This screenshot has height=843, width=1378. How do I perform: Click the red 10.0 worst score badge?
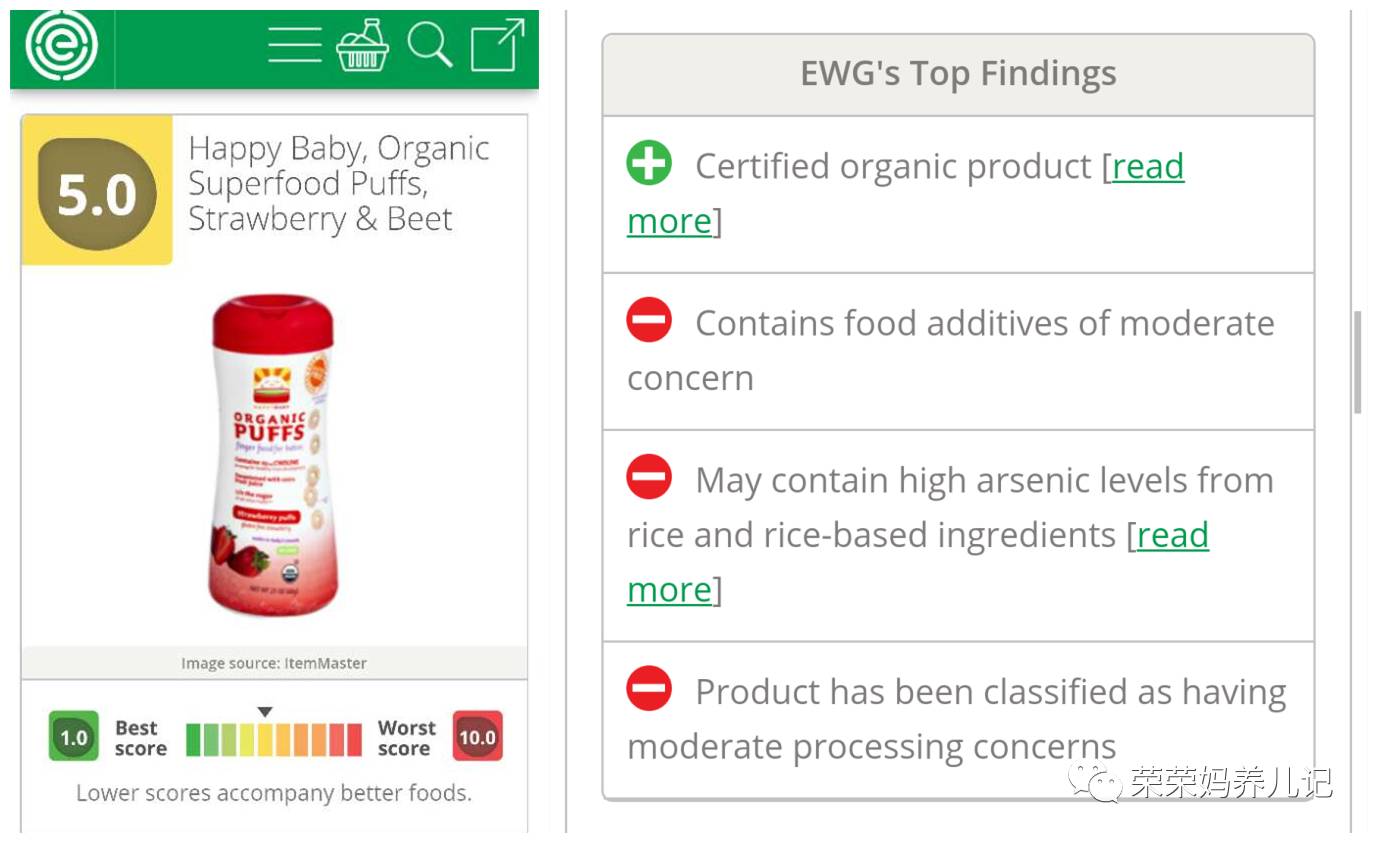pyautogui.click(x=477, y=737)
